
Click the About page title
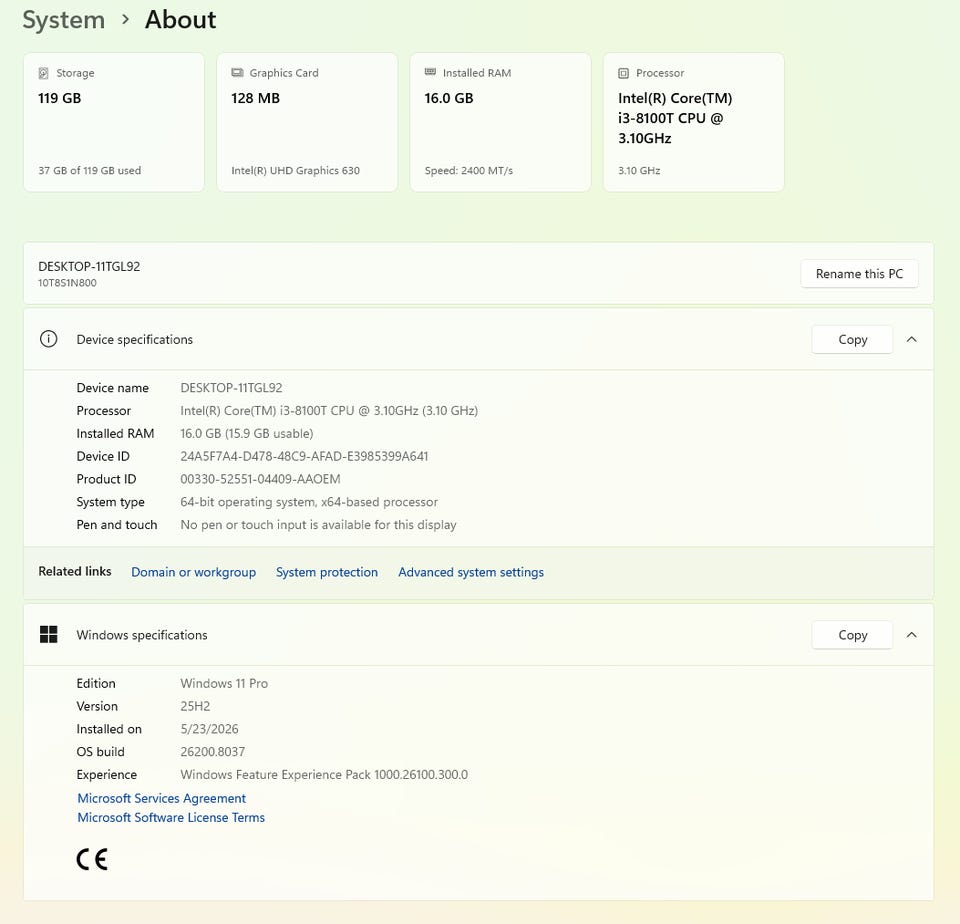(x=181, y=20)
